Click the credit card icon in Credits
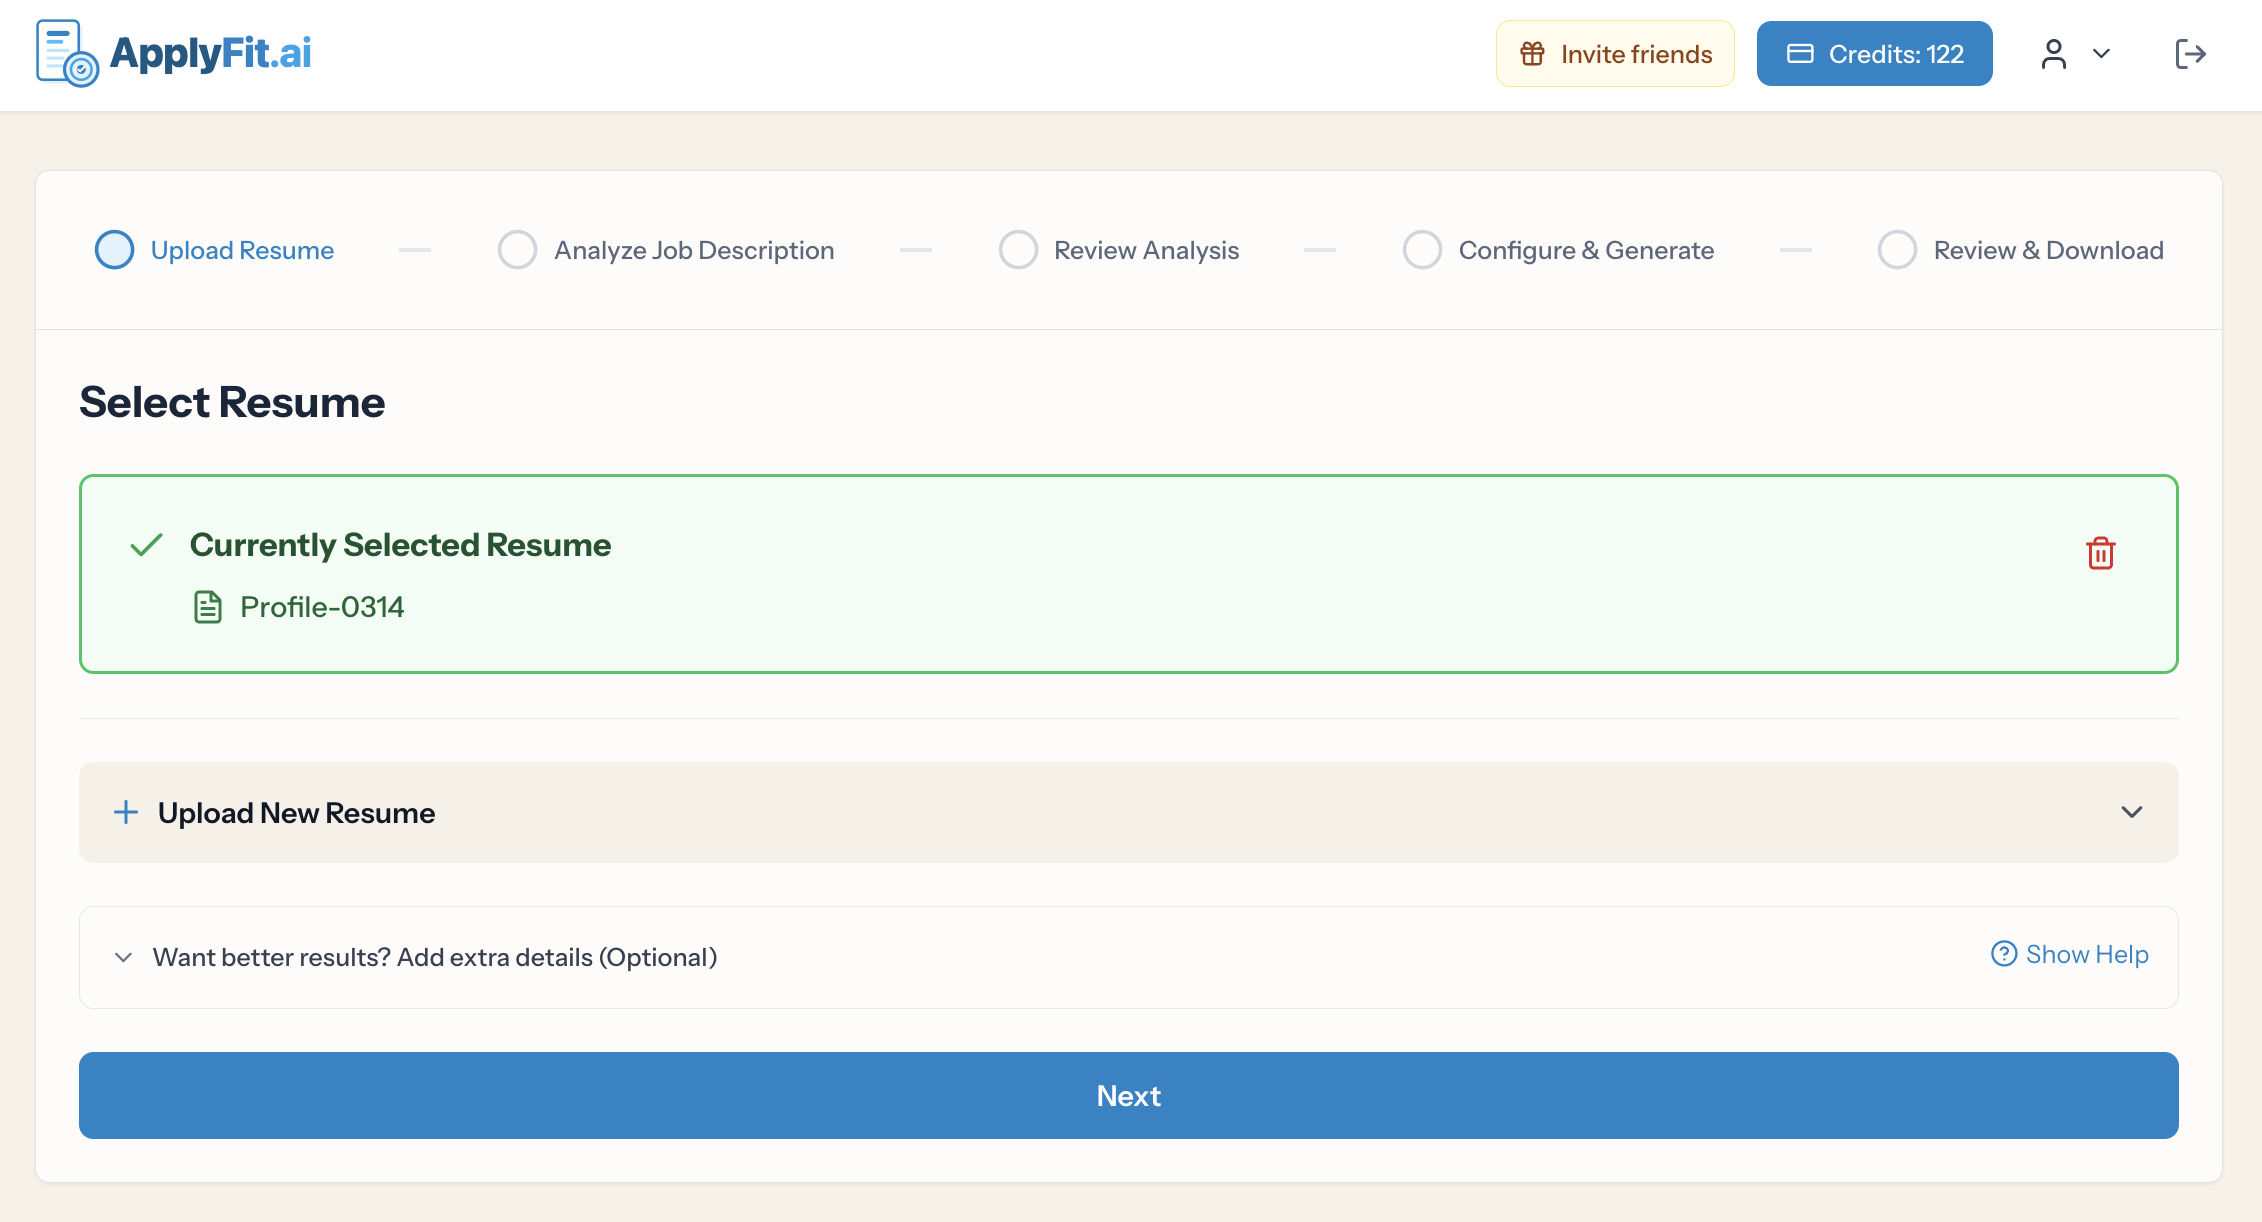Screen dimensions: 2262x1222 coord(1799,54)
